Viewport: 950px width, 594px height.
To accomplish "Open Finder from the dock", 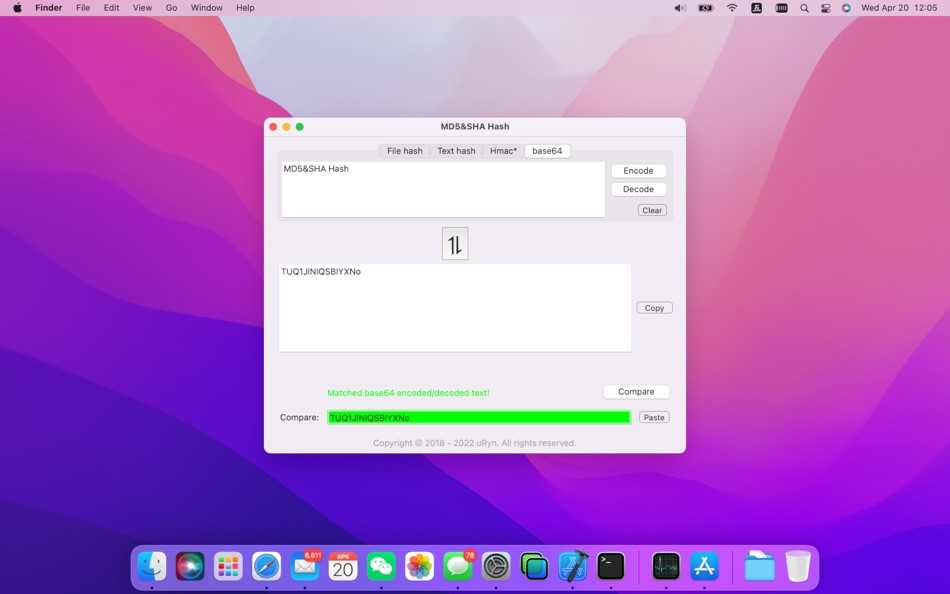I will coord(151,567).
